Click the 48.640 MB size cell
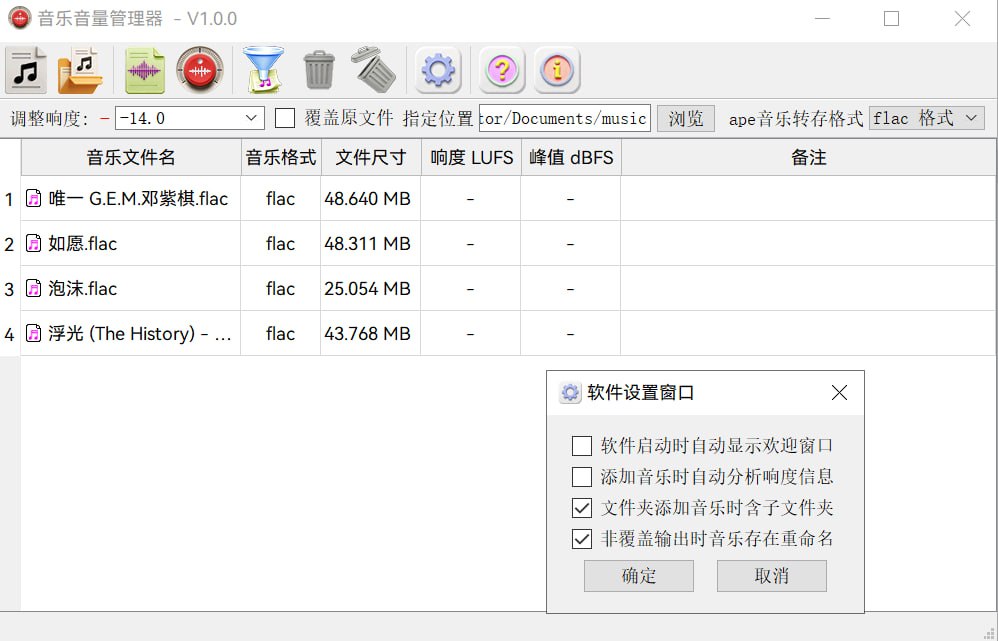 click(x=370, y=199)
